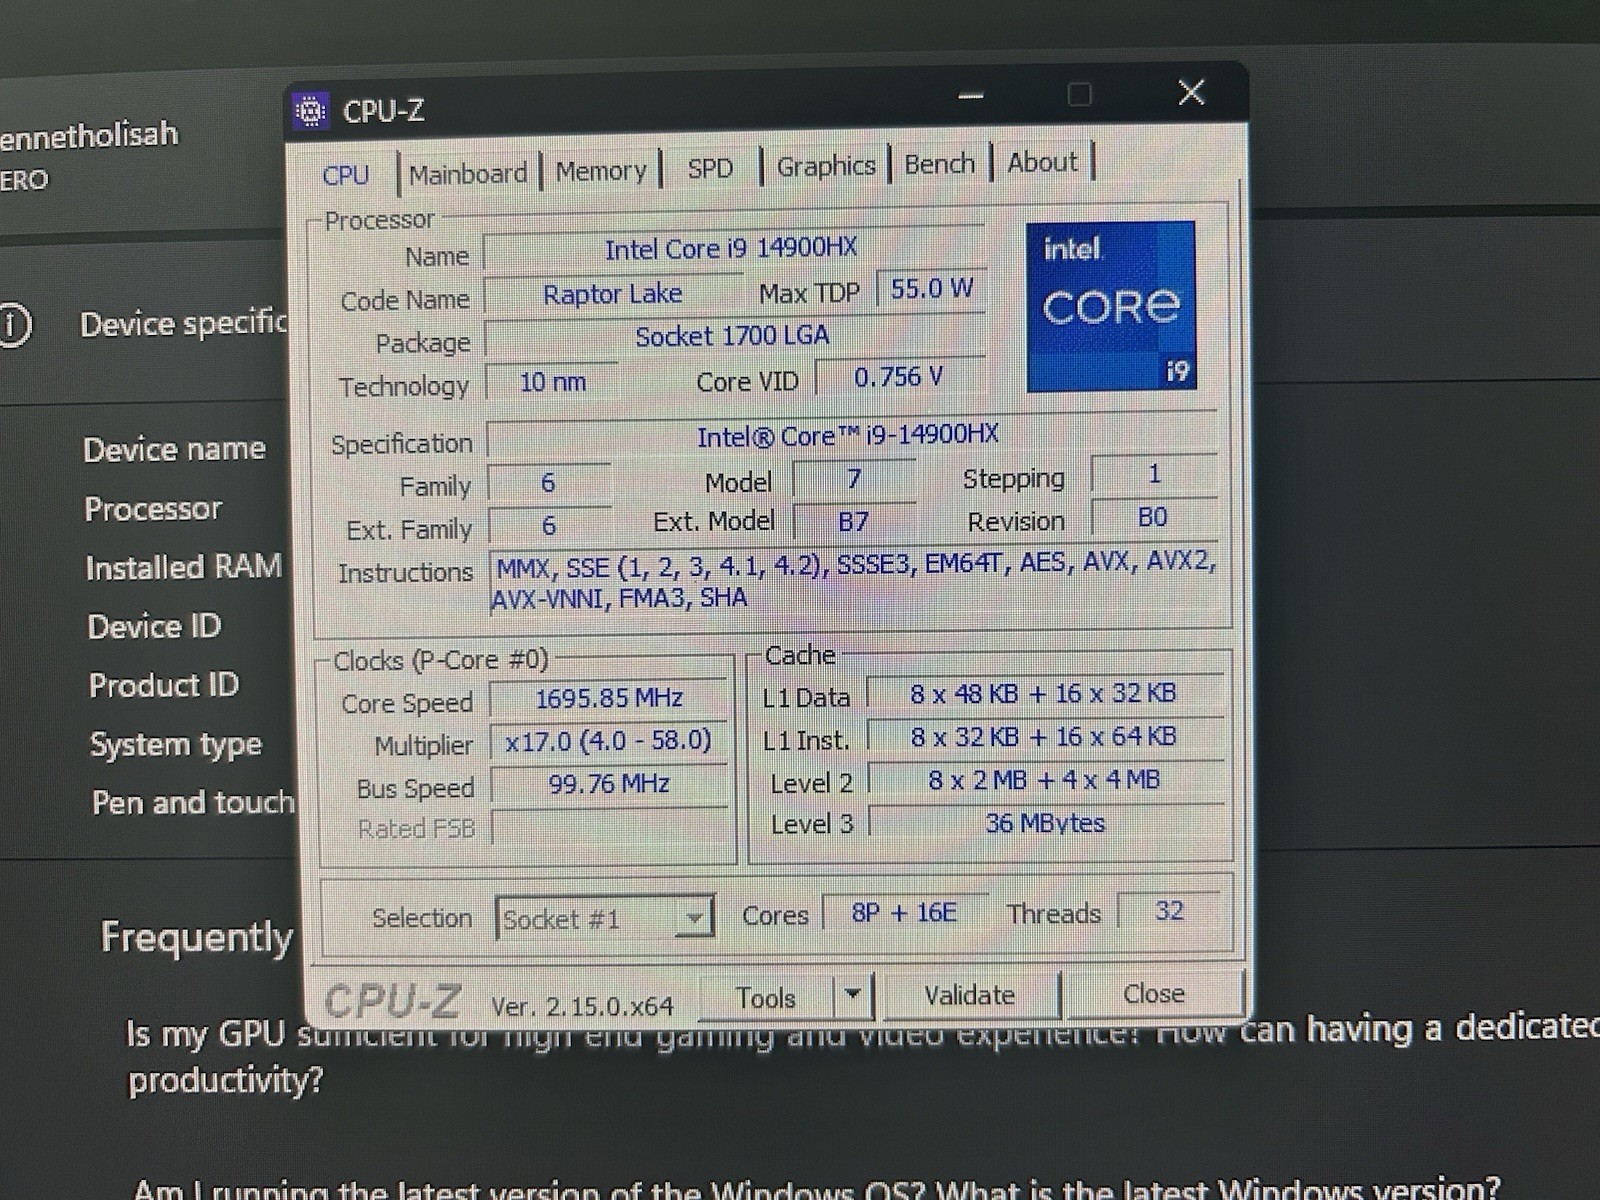The image size is (1600, 1200).
Task: Click Device name in the Settings window
Action: point(174,450)
